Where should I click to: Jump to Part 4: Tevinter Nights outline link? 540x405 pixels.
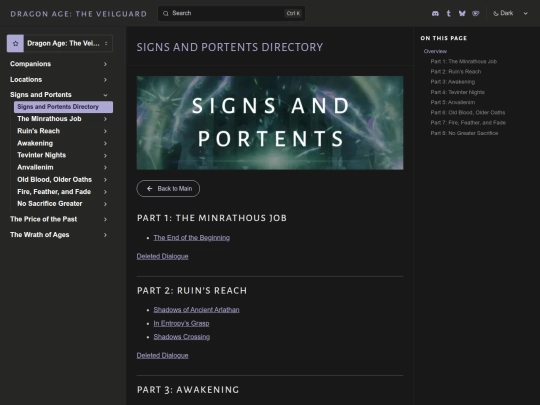457,92
